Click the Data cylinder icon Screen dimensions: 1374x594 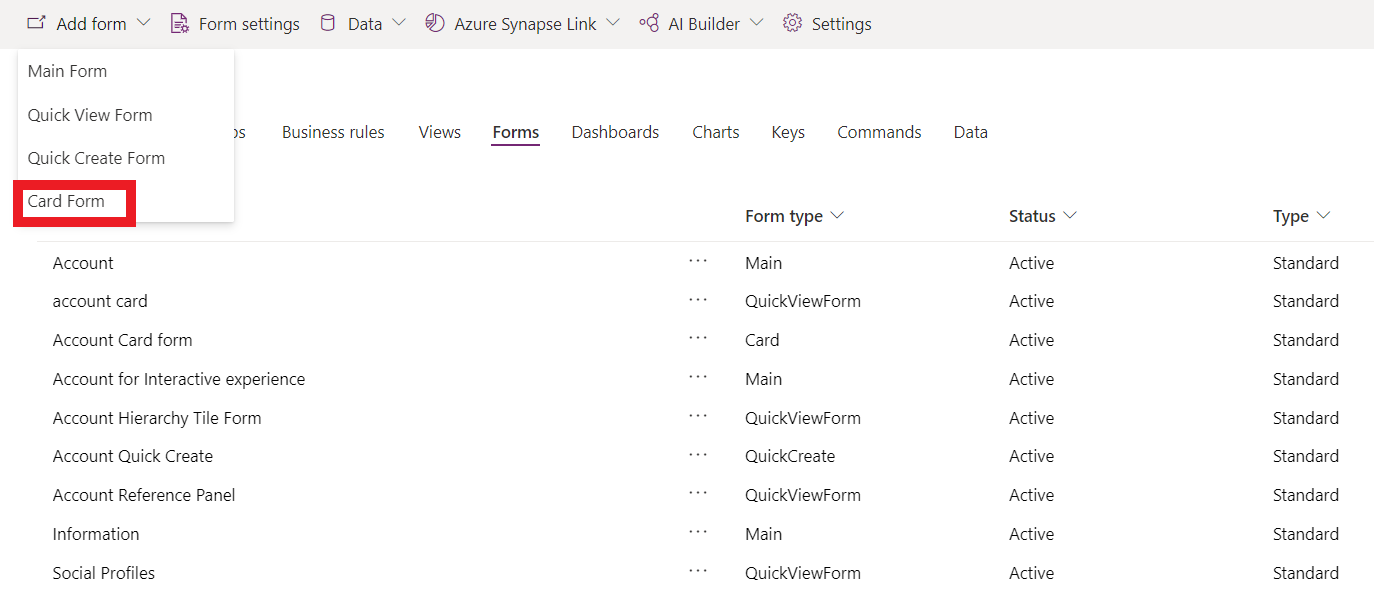point(328,23)
